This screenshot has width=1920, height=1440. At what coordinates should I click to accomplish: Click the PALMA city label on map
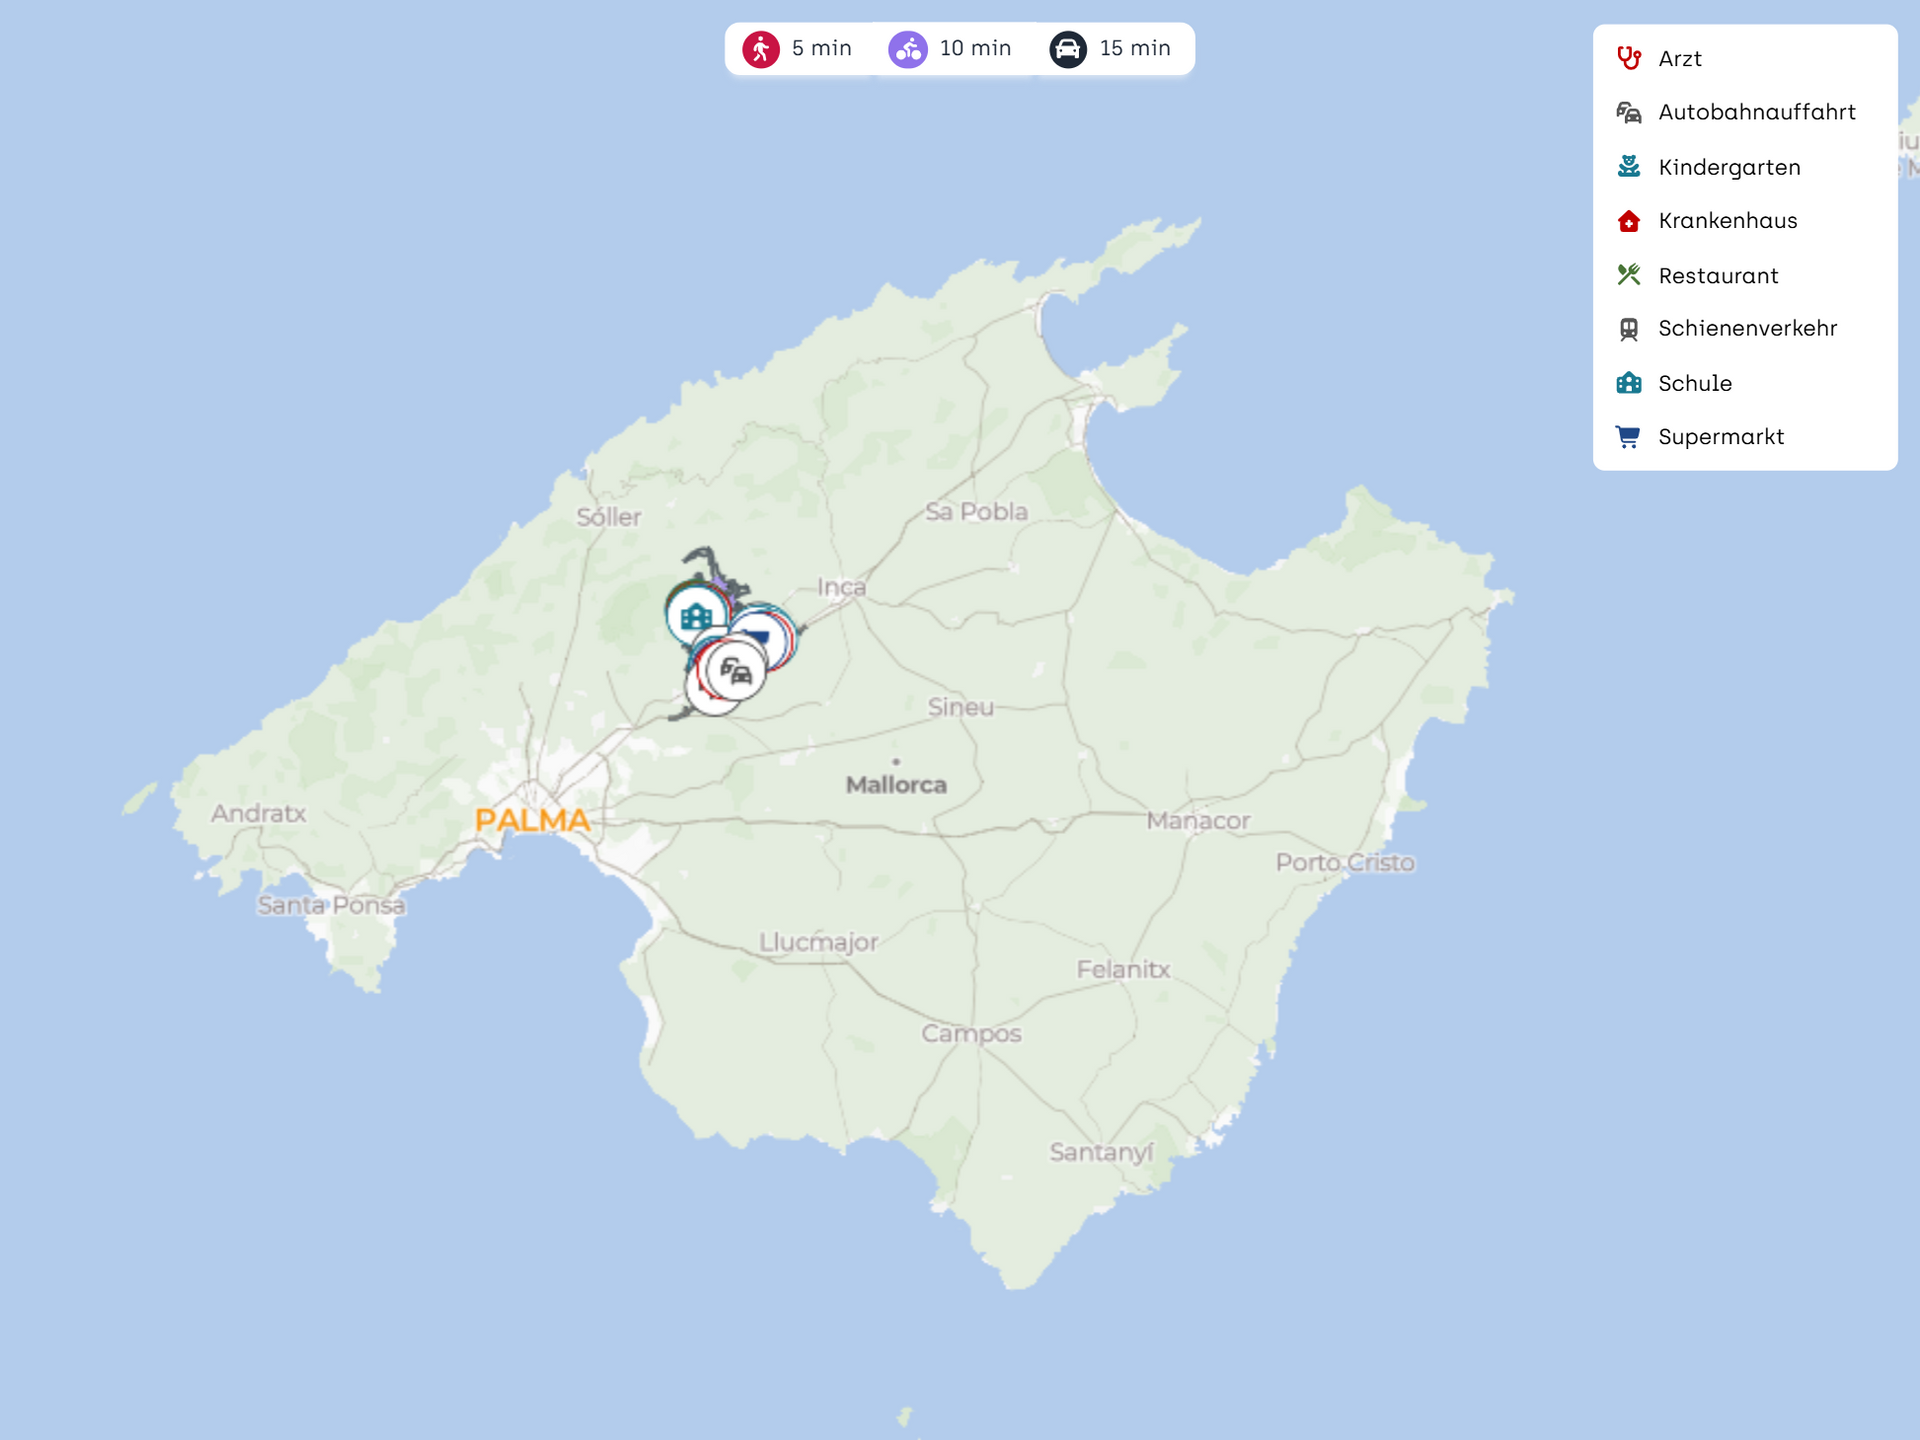(x=532, y=820)
